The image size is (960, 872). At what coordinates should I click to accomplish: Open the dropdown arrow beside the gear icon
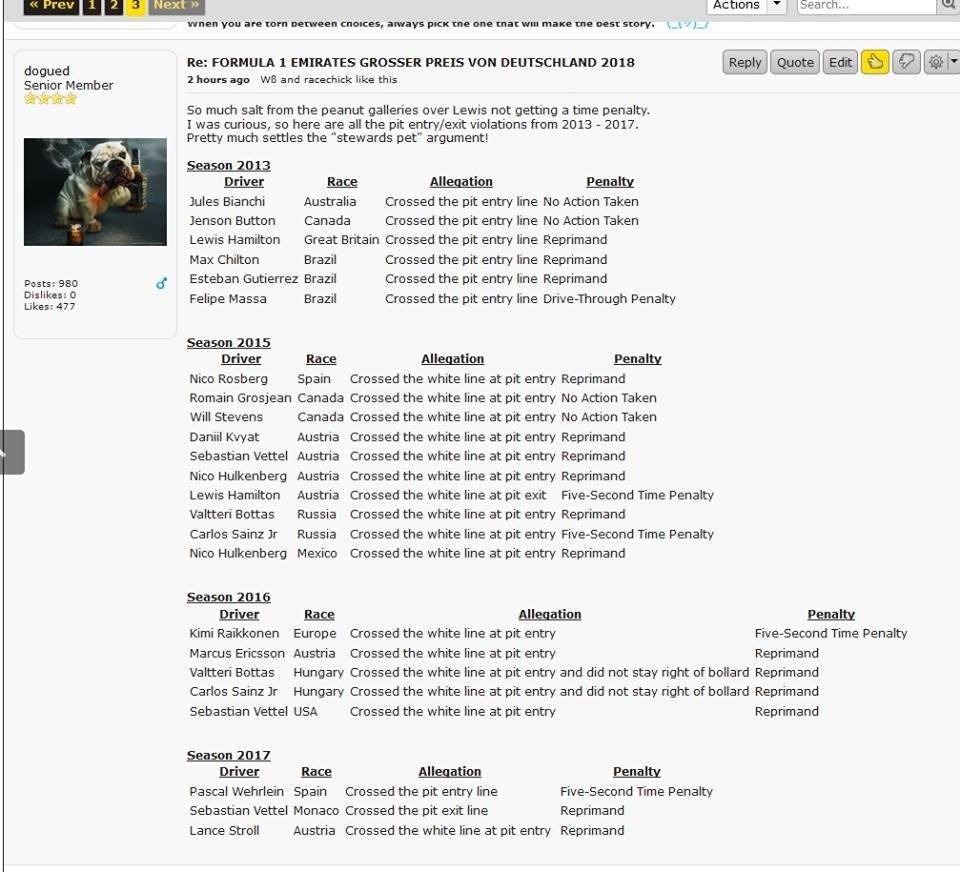953,62
